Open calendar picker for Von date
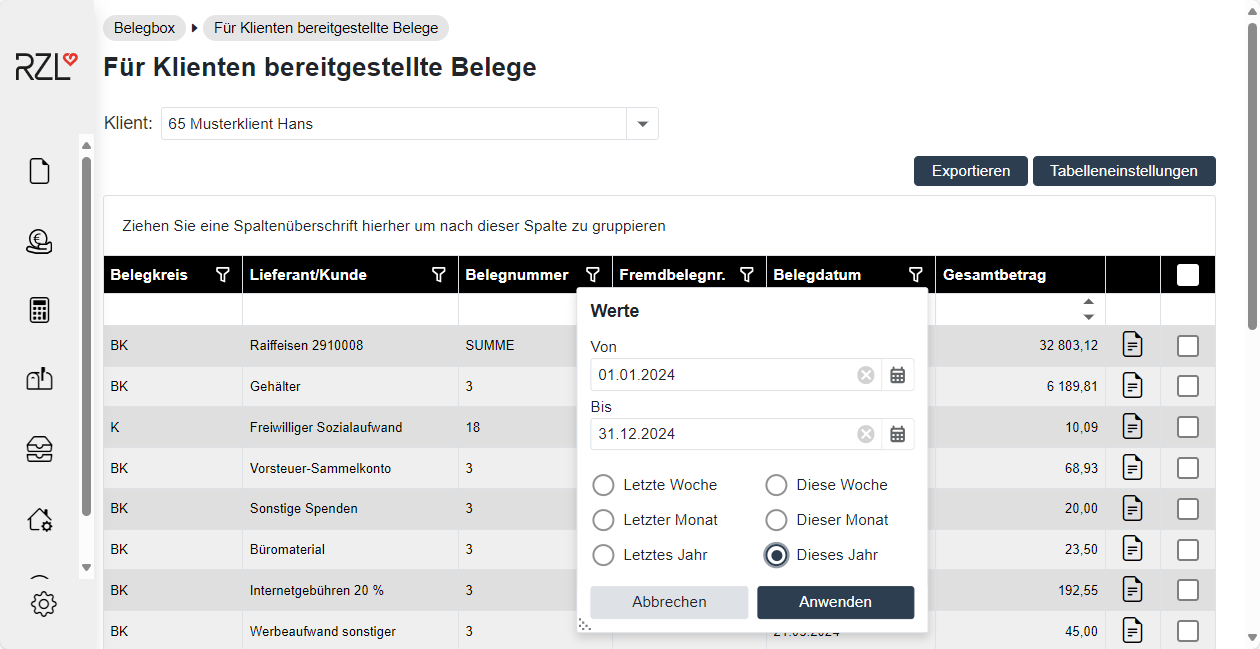 [x=898, y=375]
